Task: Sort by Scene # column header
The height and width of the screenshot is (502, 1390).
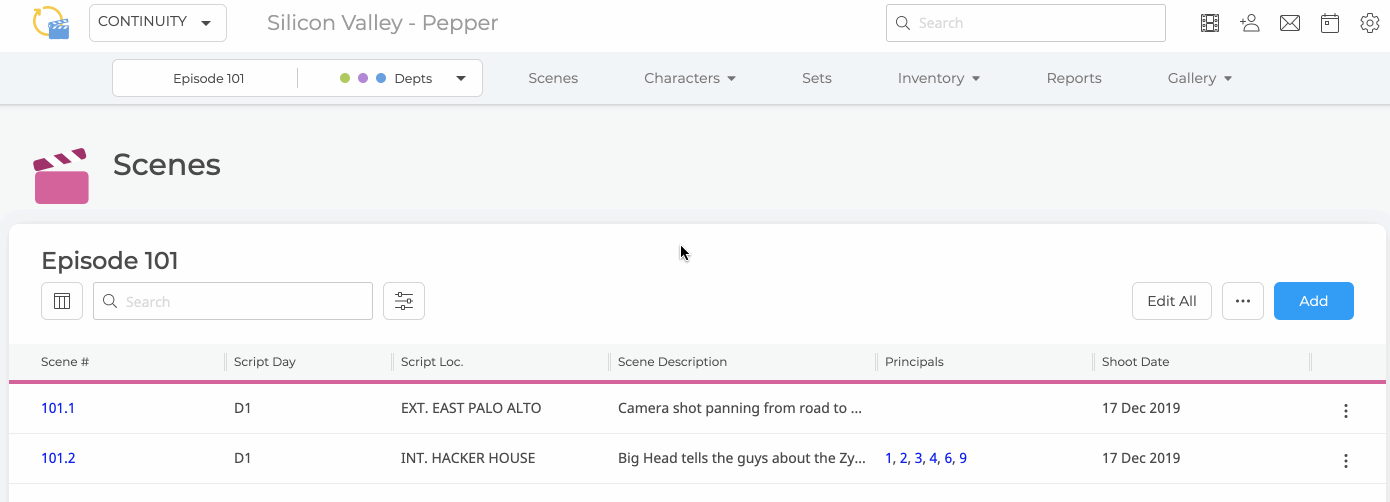Action: click(x=65, y=362)
